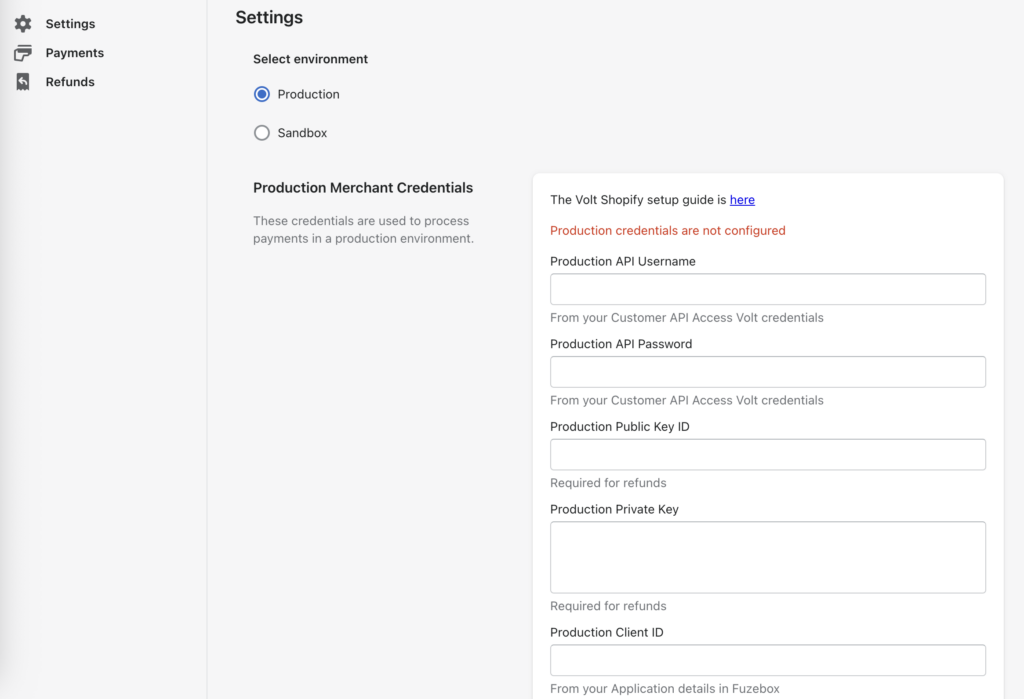Open Settings from the left sidebar

coord(70,23)
